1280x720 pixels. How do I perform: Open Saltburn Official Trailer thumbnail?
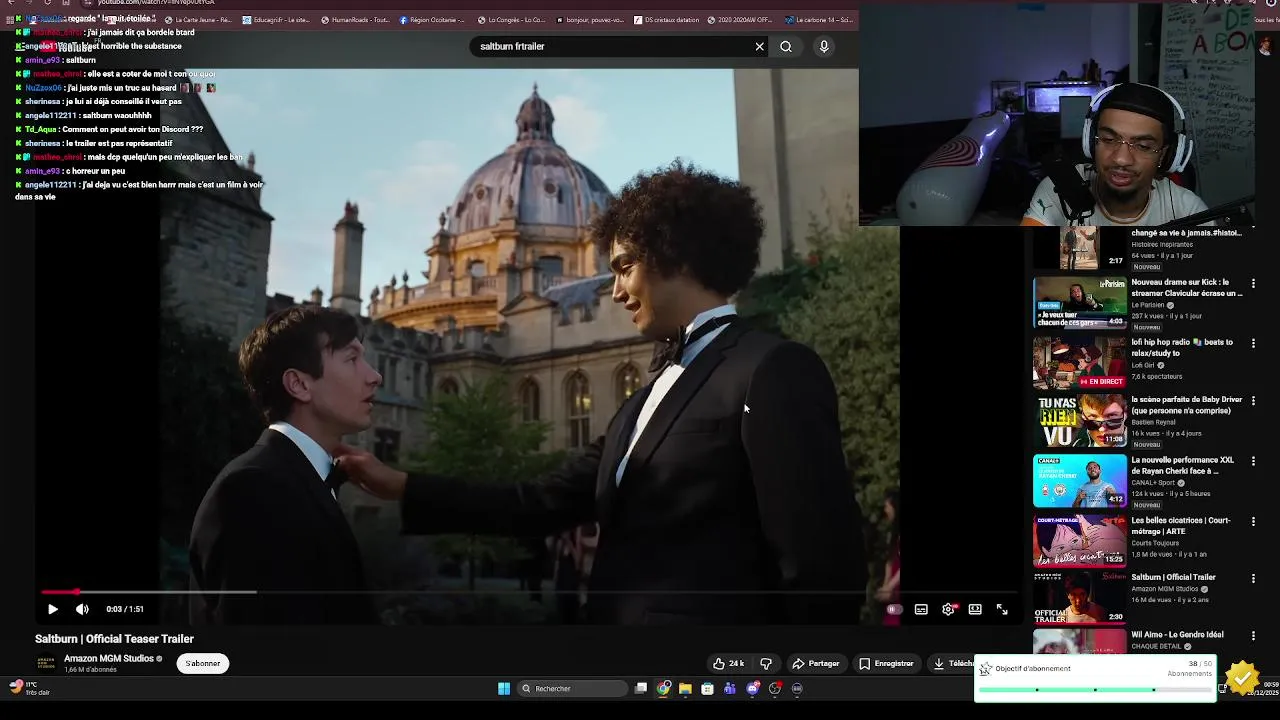1079,598
